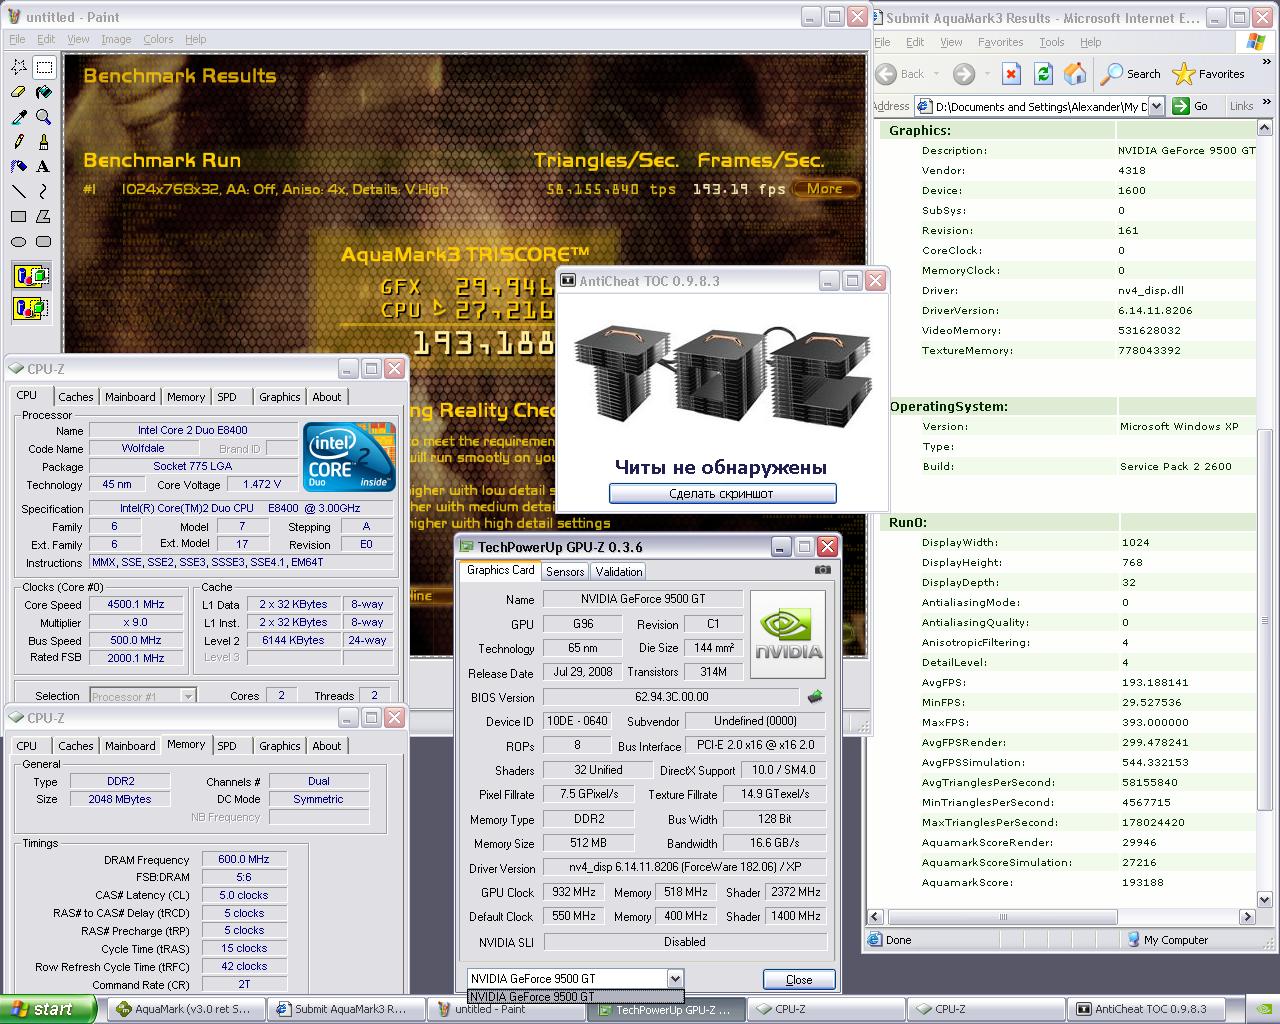1280x1024 pixels.
Task: Open Favorites star in Internet Explorer
Action: (1208, 74)
